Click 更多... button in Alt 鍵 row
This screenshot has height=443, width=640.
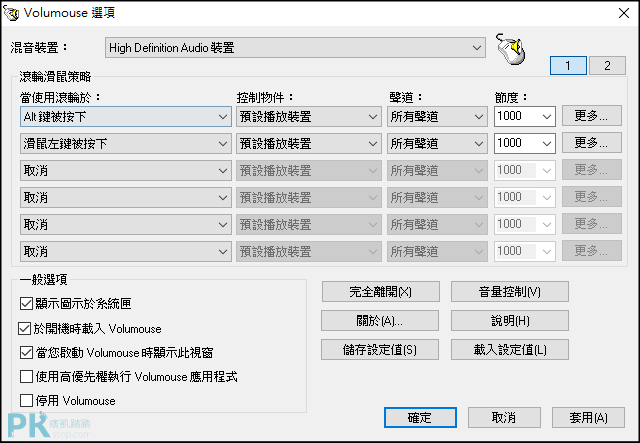[x=592, y=116]
